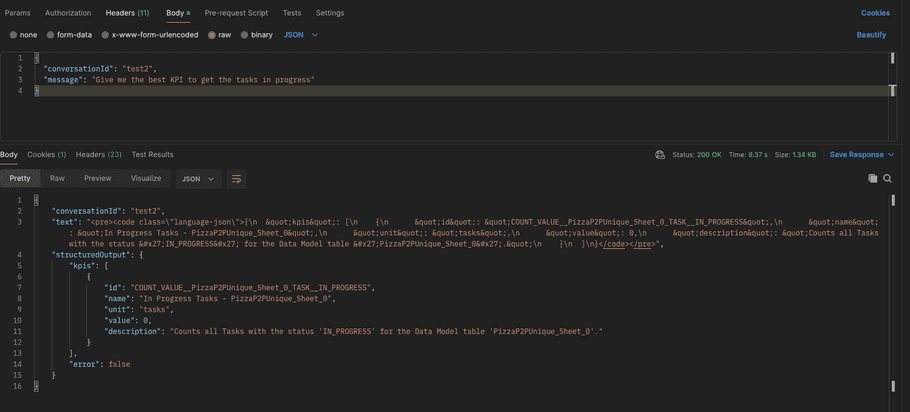Image resolution: width=910 pixels, height=412 pixels.
Task: Open the response Body tab
Action: click(9, 154)
